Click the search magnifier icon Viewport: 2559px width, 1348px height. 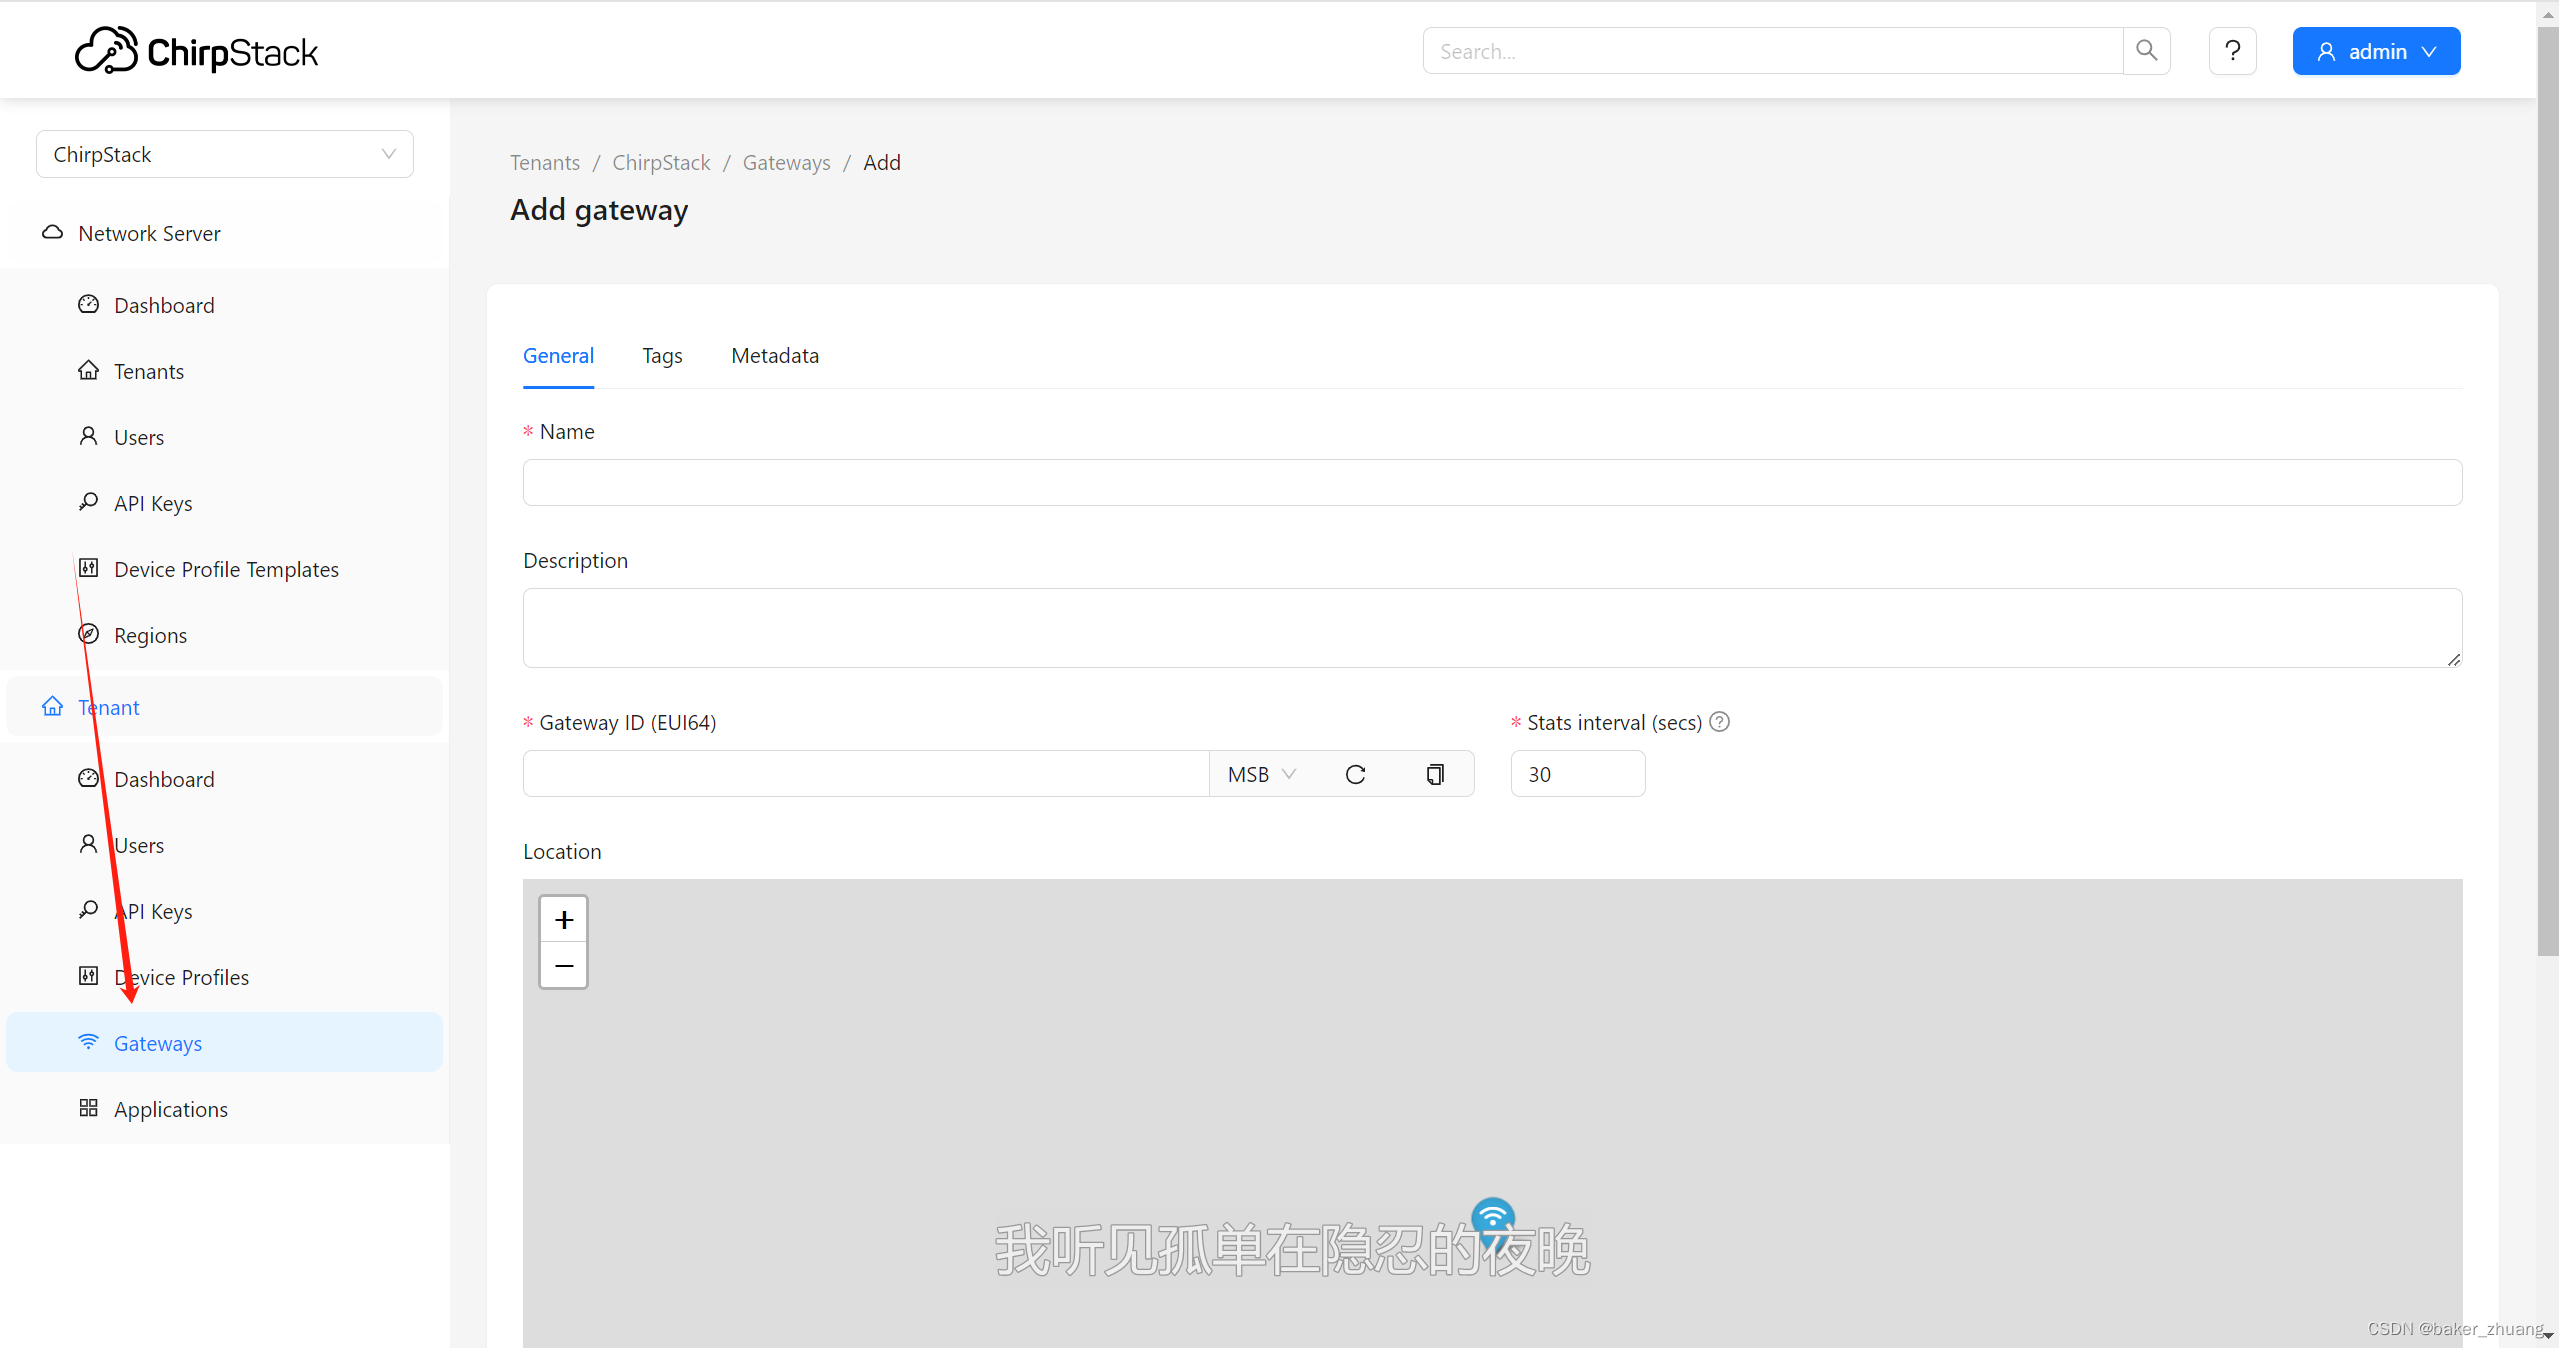point(2146,51)
